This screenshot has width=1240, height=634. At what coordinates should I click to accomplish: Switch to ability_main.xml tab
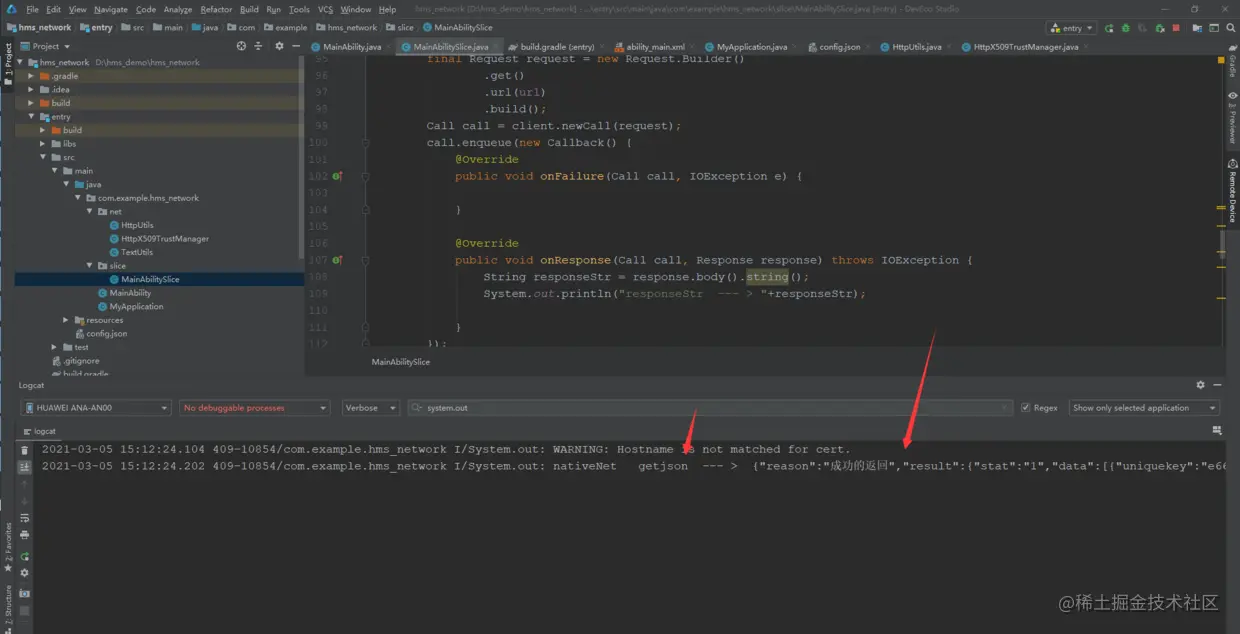tap(655, 47)
